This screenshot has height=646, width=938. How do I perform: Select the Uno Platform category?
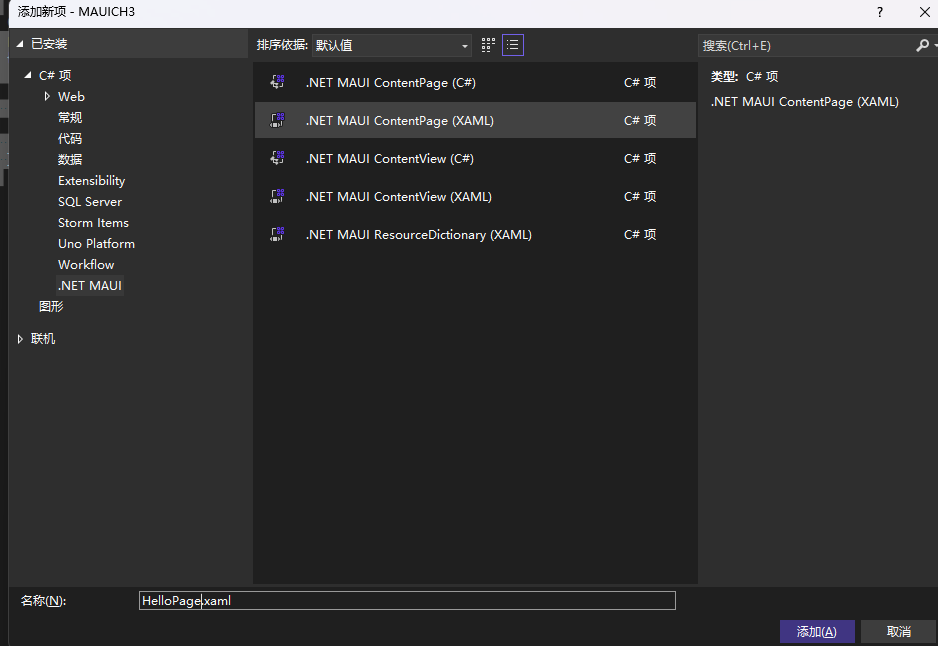point(96,243)
